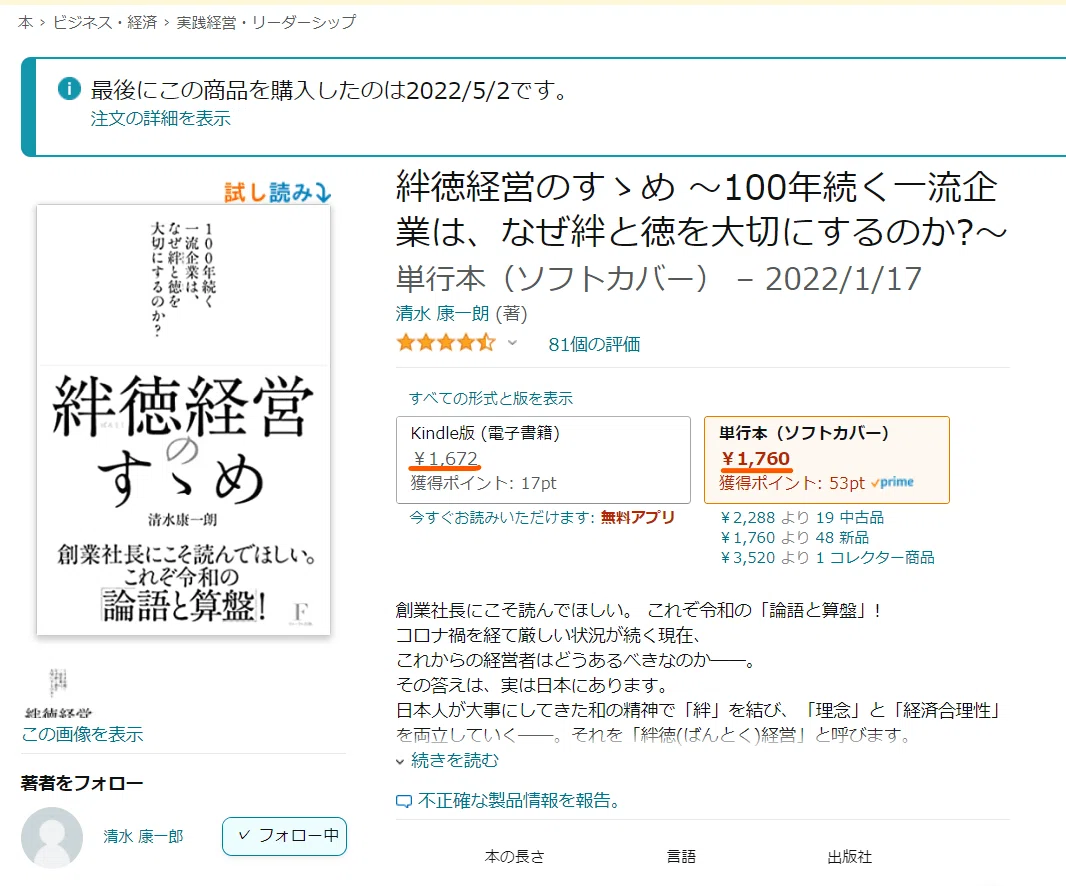Click the prime badge icon
Screen dimensions: 1066x886
[x=893, y=482]
